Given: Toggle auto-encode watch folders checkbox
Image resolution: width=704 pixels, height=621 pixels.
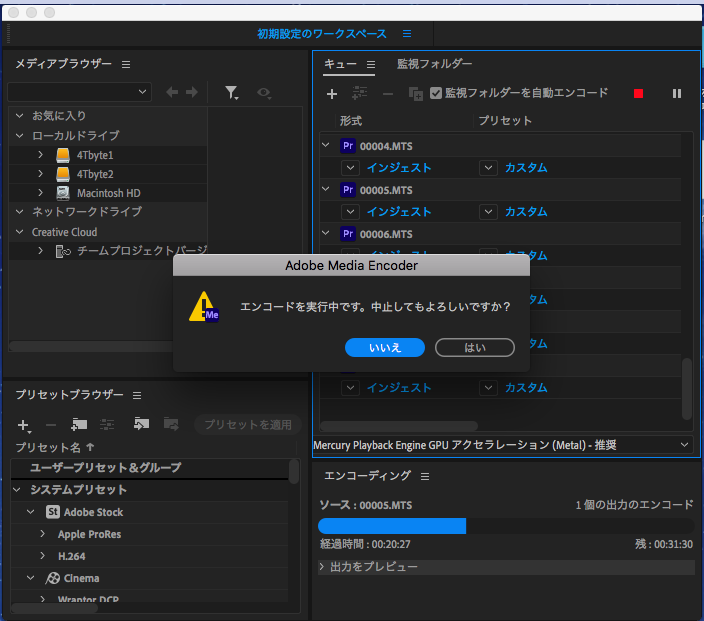Looking at the screenshot, I should pyautogui.click(x=436, y=93).
